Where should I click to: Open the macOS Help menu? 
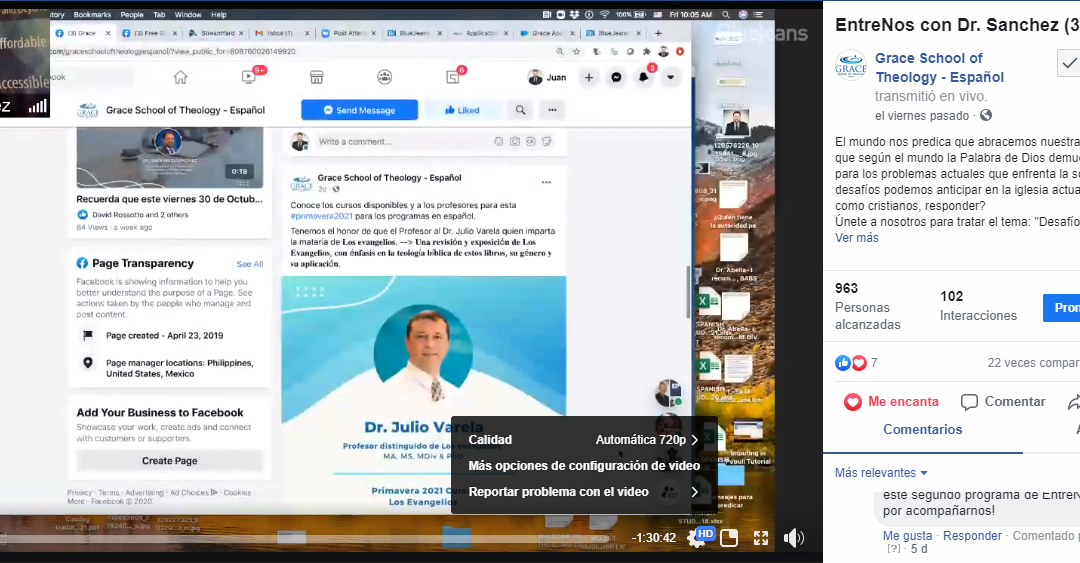218,14
